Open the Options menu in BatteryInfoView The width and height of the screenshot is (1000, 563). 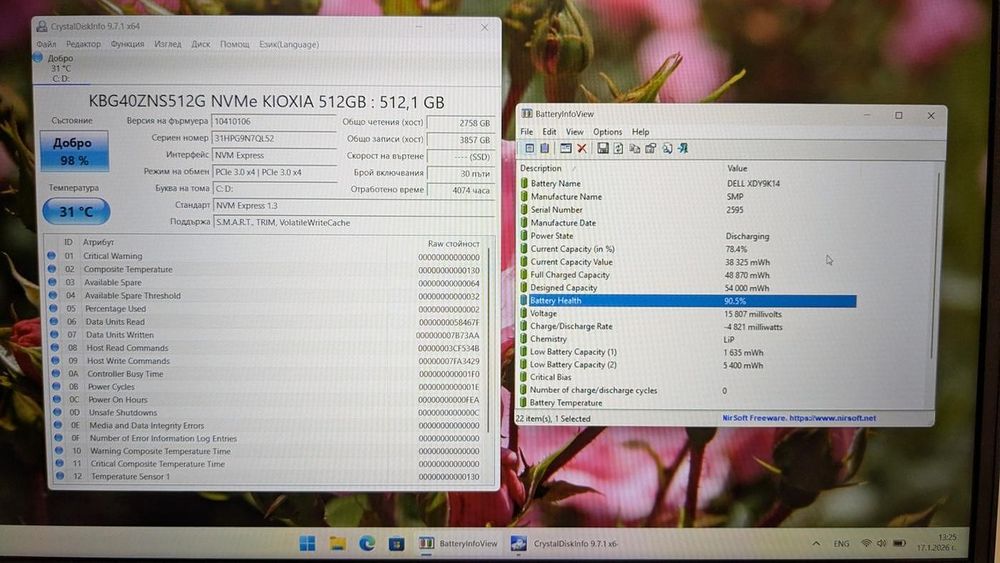point(607,131)
